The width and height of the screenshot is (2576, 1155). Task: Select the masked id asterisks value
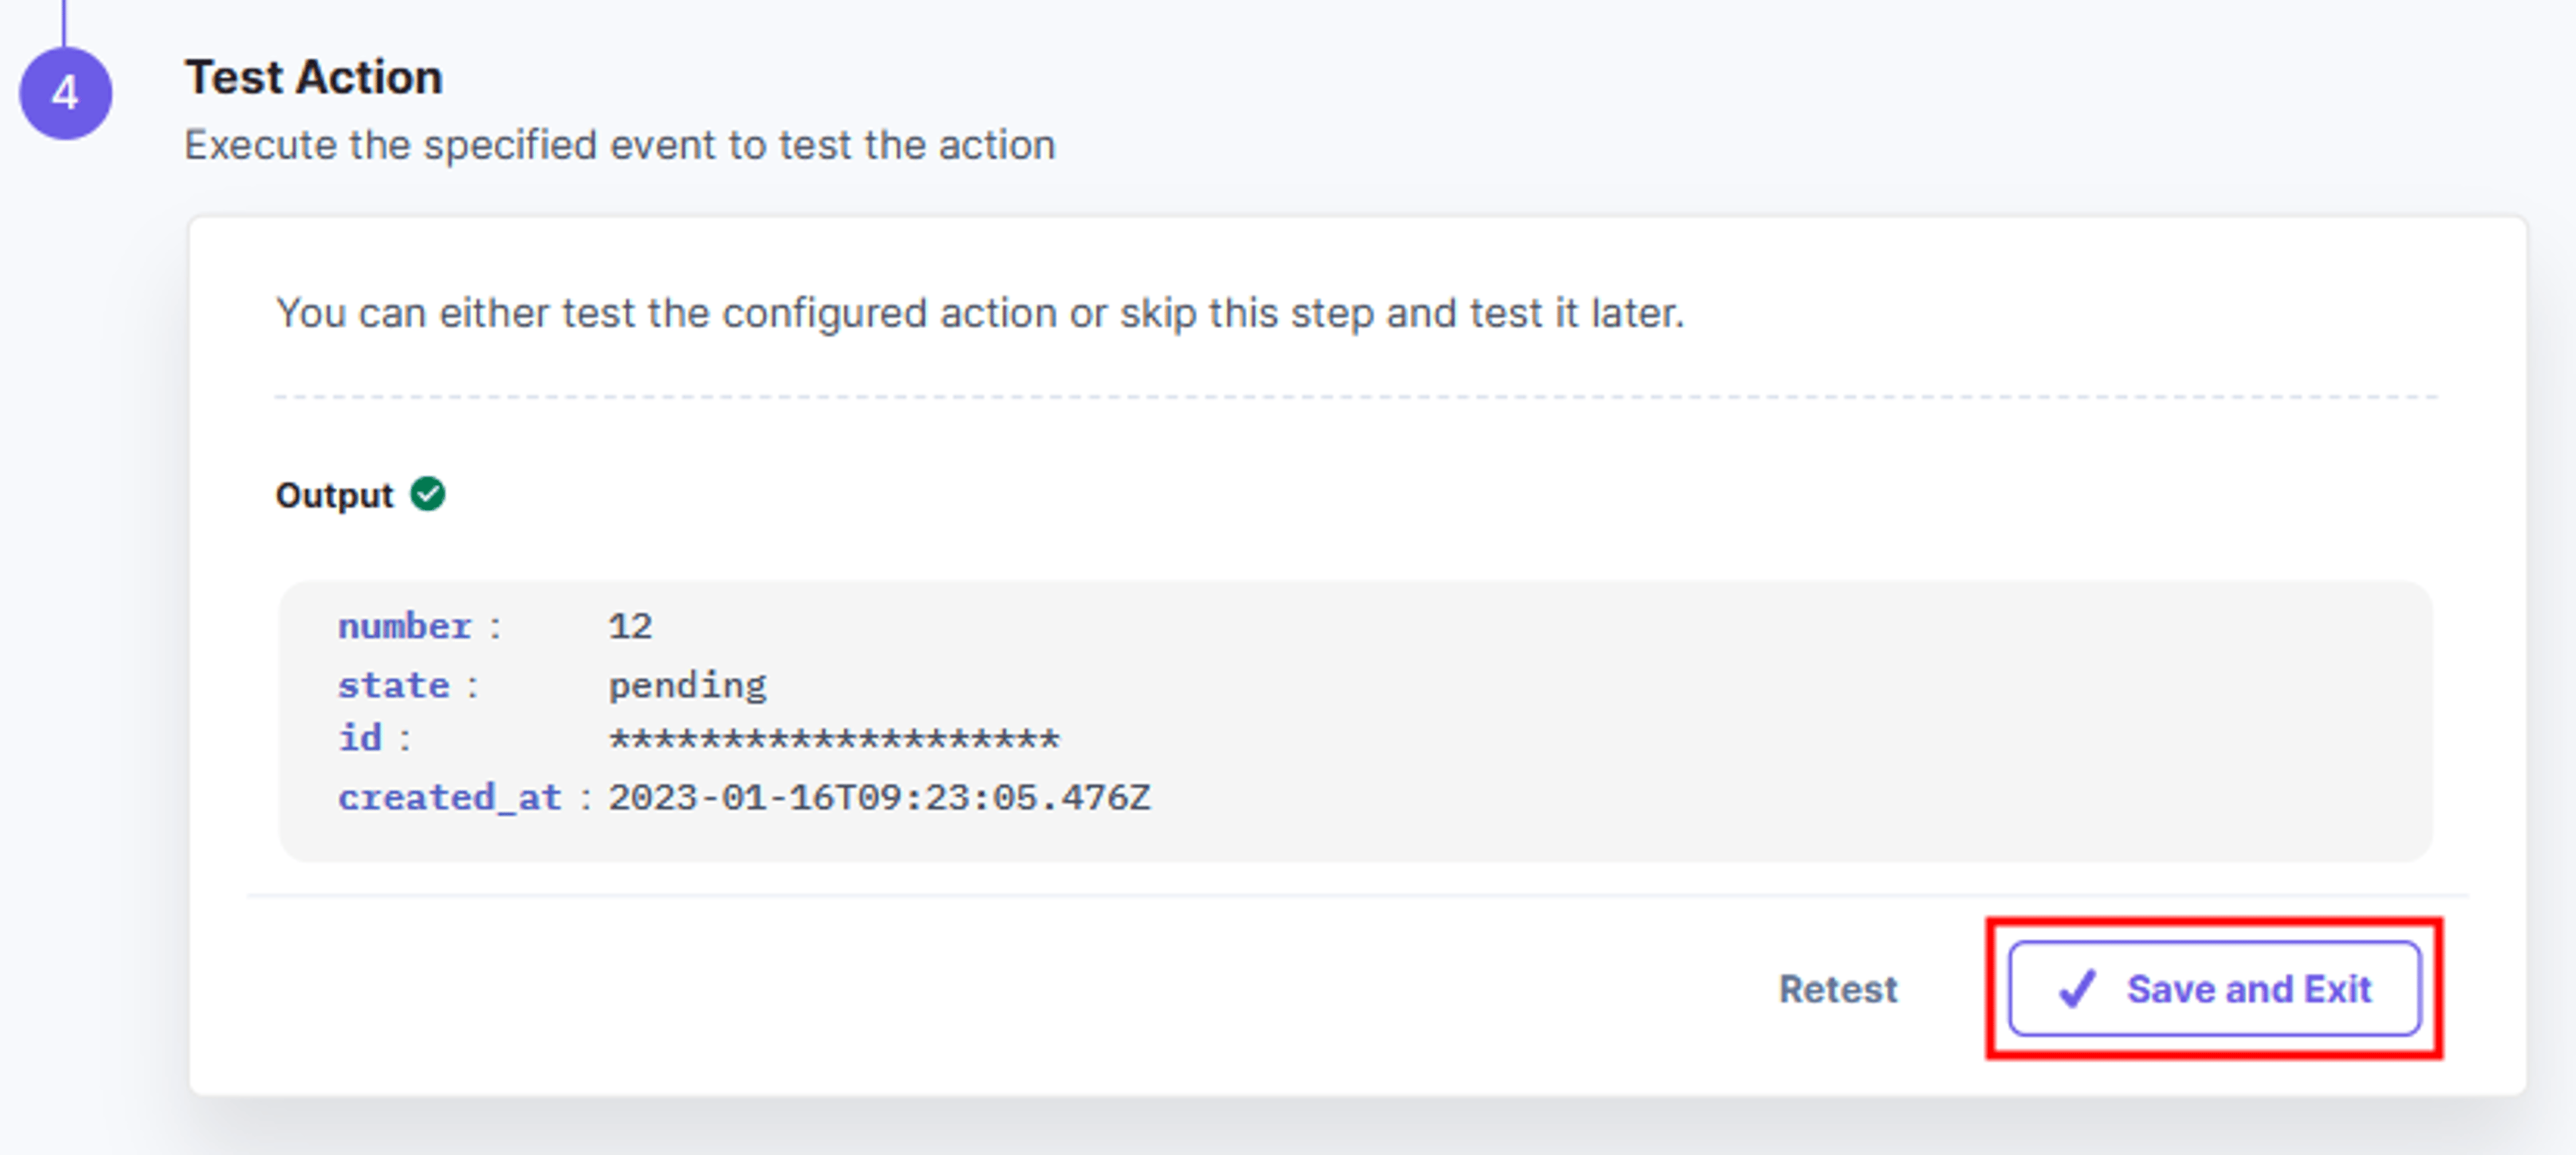pos(834,740)
